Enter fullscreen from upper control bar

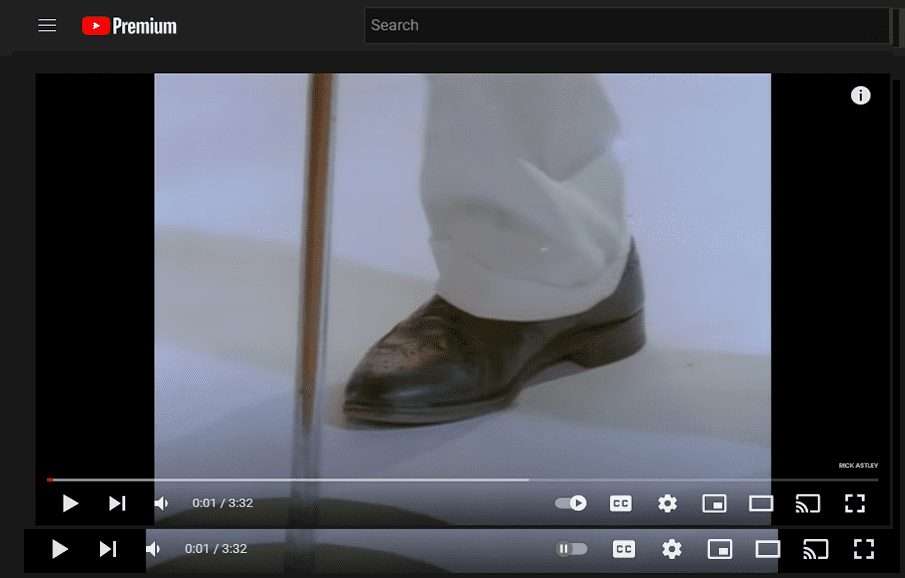point(855,504)
